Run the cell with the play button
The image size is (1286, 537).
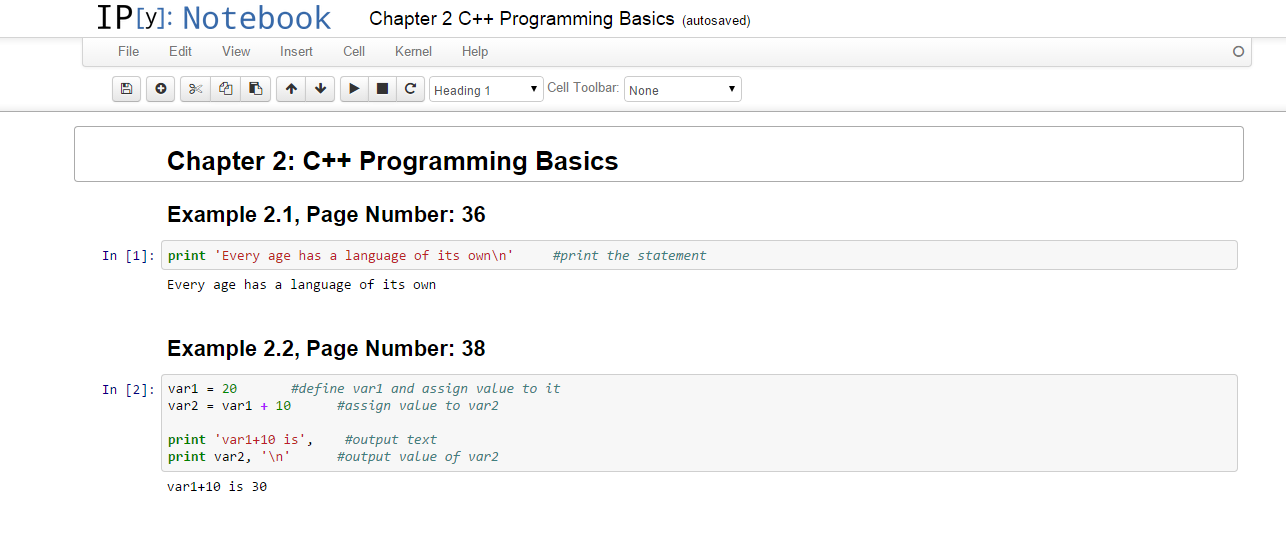coord(354,89)
